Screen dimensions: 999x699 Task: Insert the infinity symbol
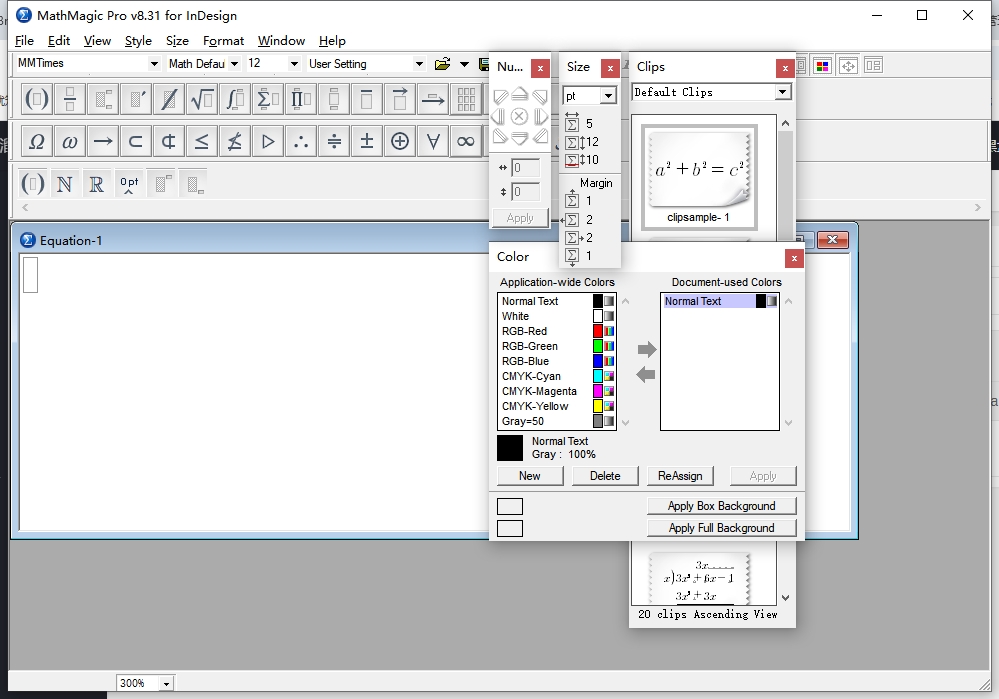466,141
